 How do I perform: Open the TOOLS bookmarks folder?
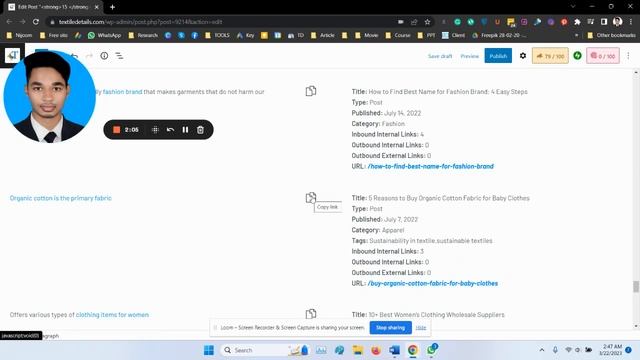218,35
